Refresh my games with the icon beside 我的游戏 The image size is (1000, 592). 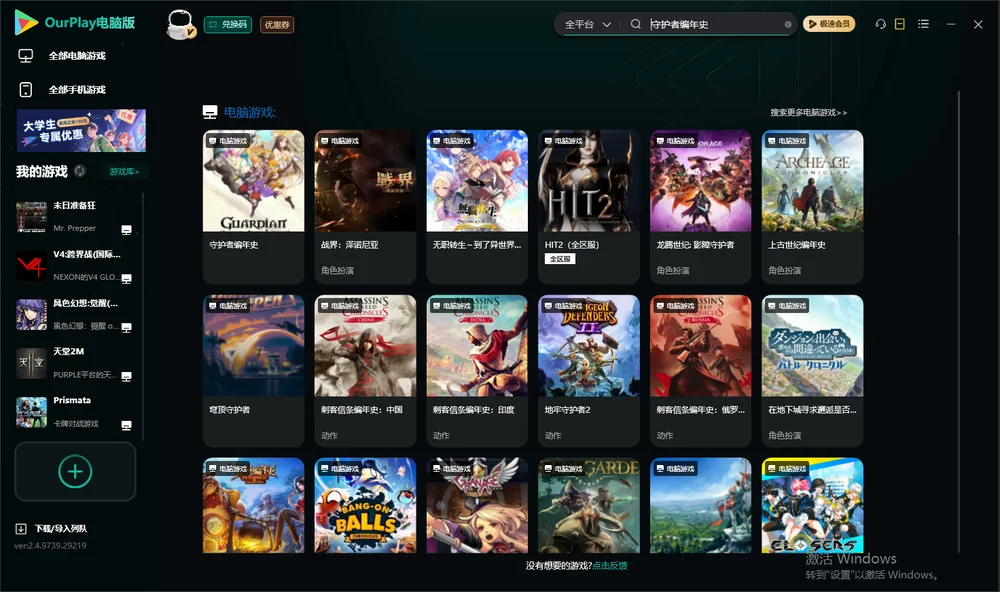[80, 171]
